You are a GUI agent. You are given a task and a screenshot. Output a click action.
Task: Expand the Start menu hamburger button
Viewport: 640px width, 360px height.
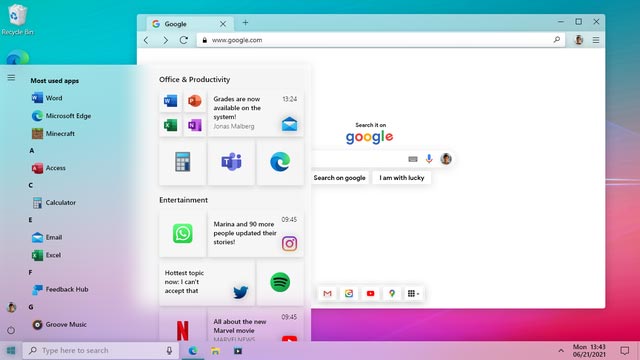tap(11, 78)
